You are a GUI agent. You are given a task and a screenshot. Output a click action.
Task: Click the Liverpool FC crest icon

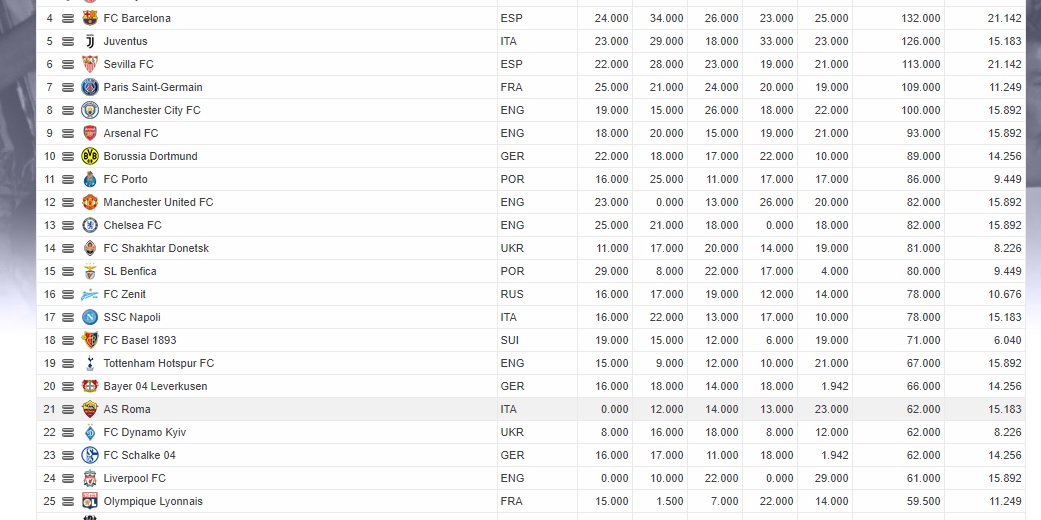[x=90, y=478]
